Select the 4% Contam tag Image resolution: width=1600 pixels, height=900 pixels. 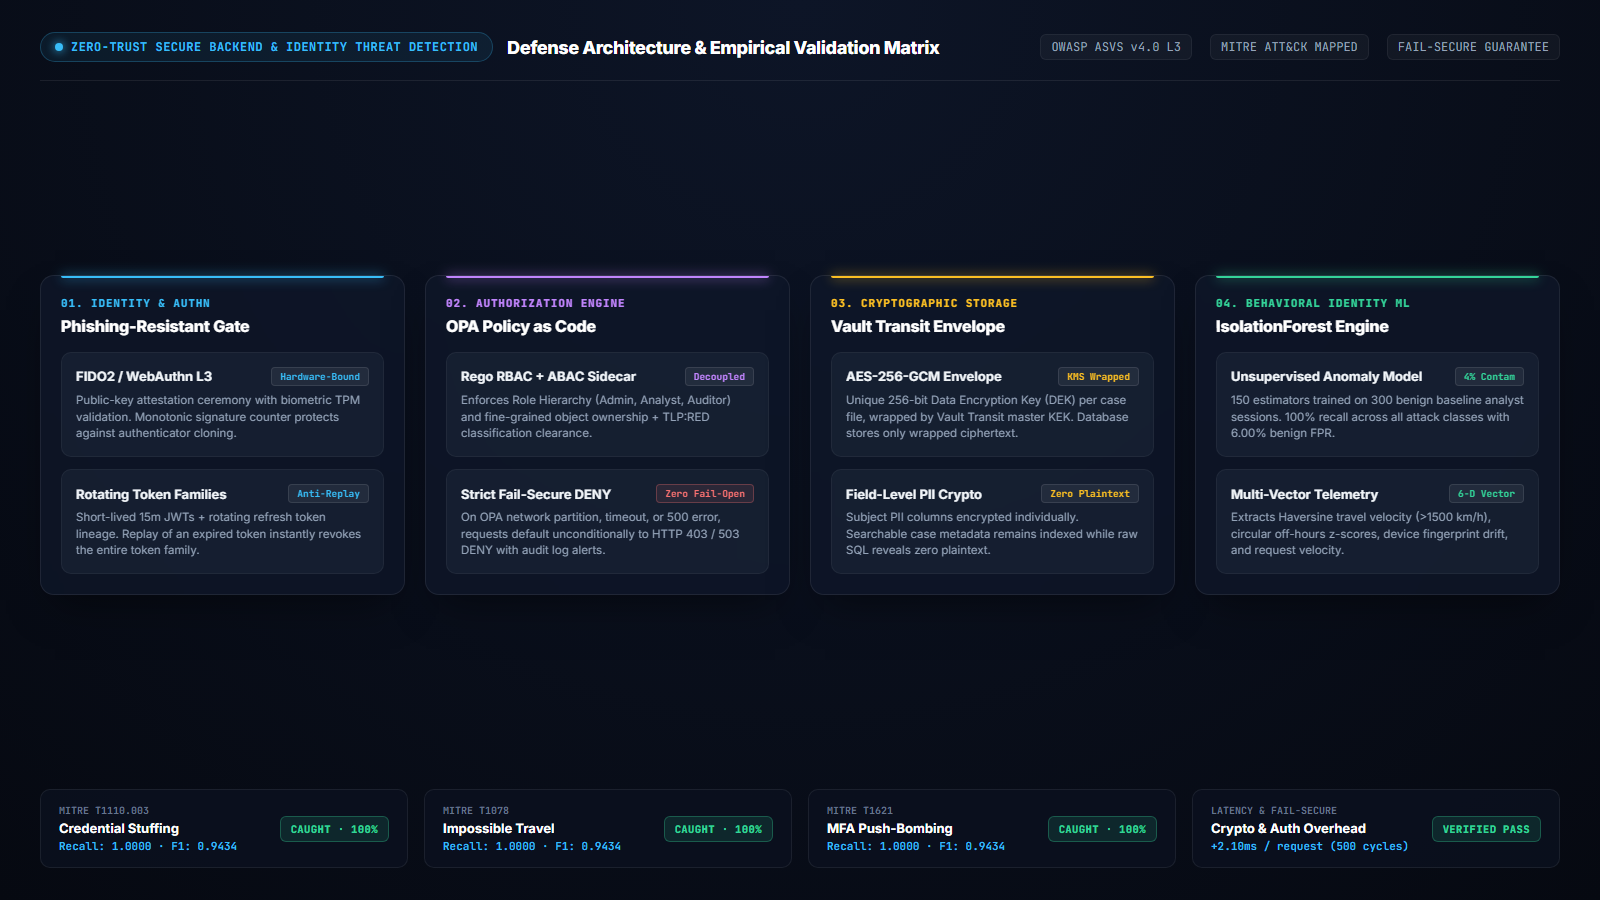pyautogui.click(x=1489, y=377)
